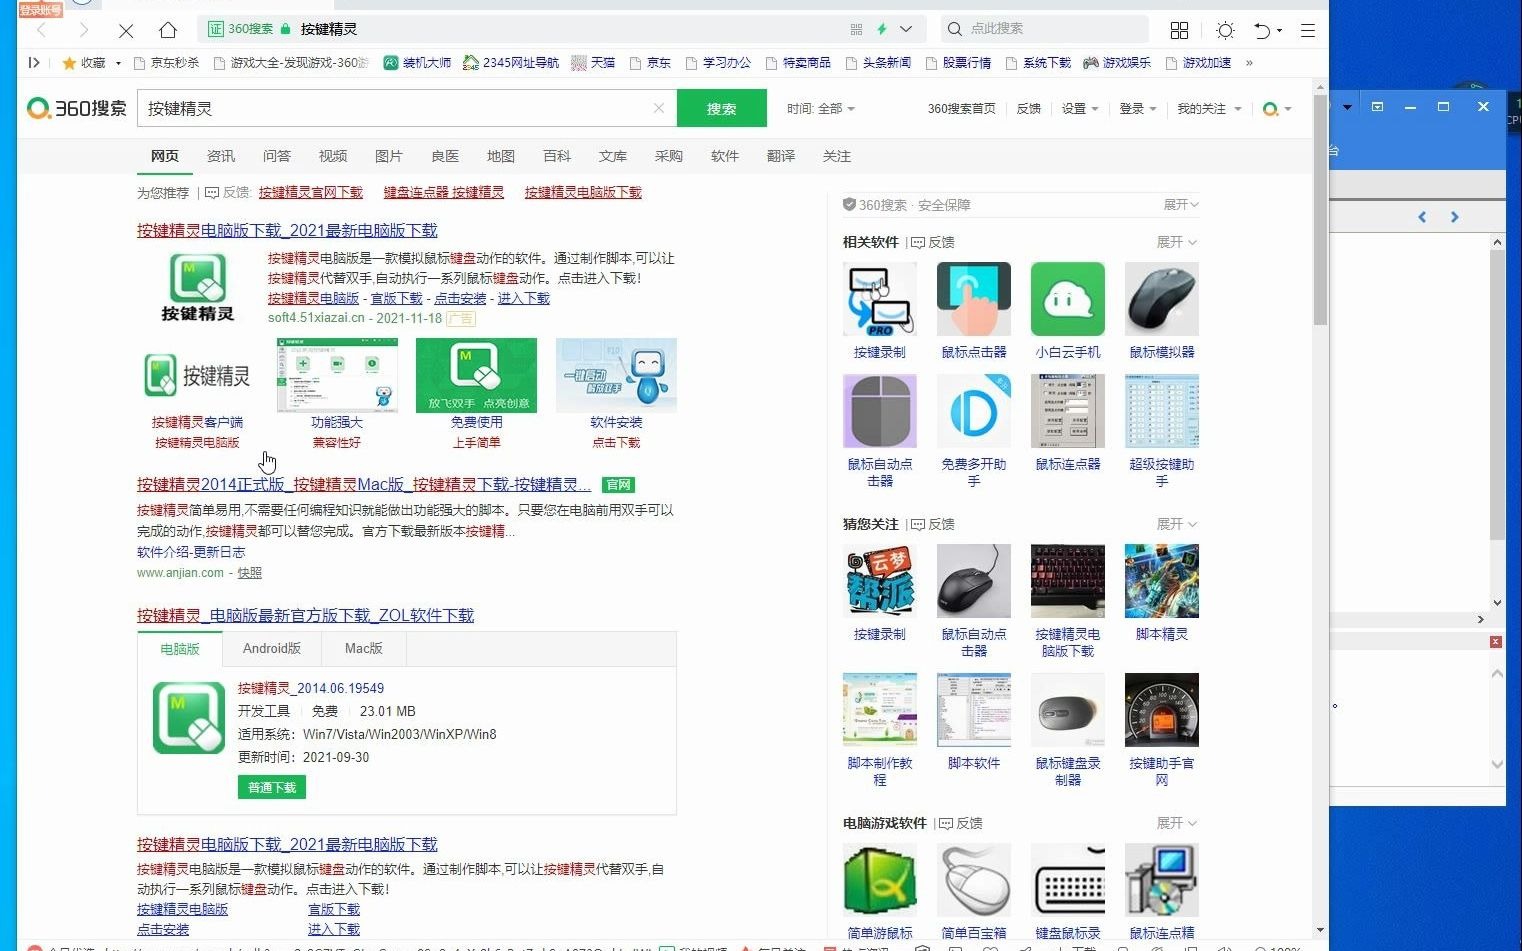
Task: Click the 按键精灵 icon in ZOL download box
Action: coord(189,718)
